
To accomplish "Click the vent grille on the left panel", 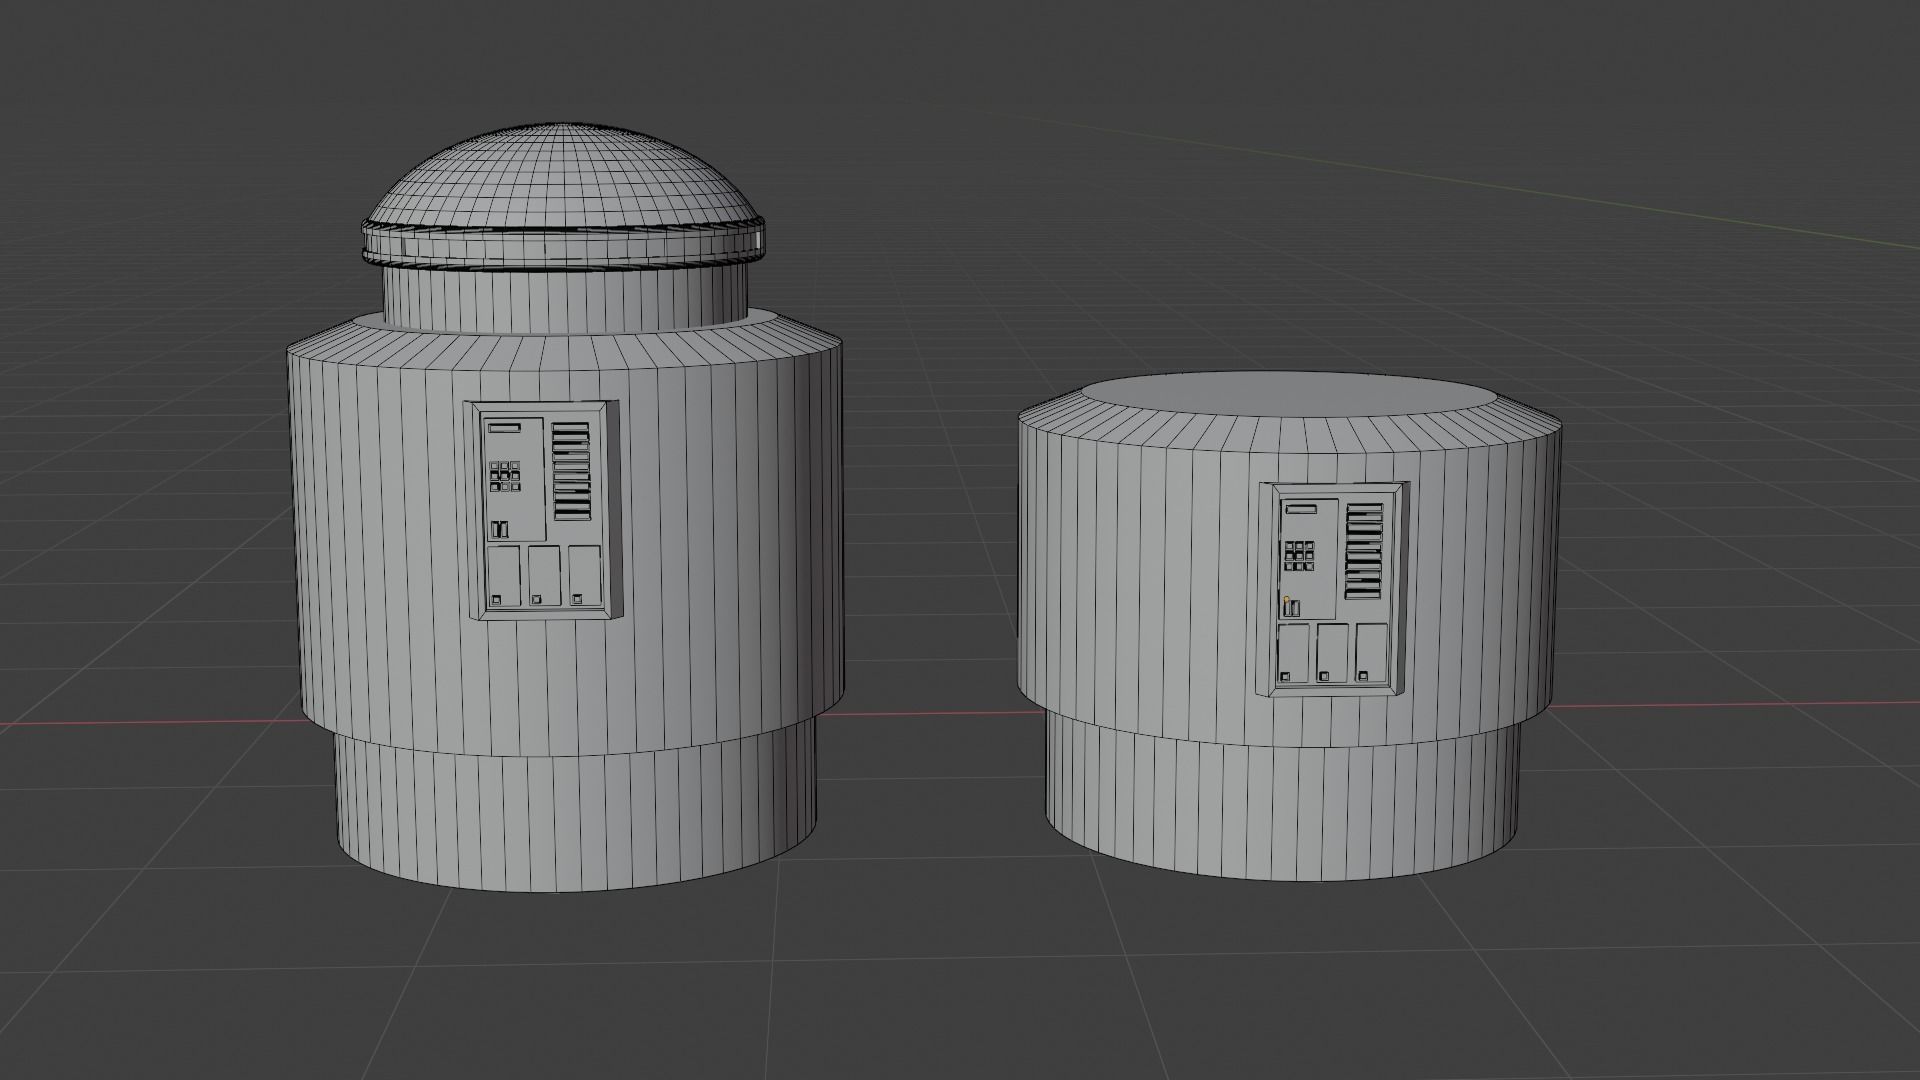I will pyautogui.click(x=572, y=471).
